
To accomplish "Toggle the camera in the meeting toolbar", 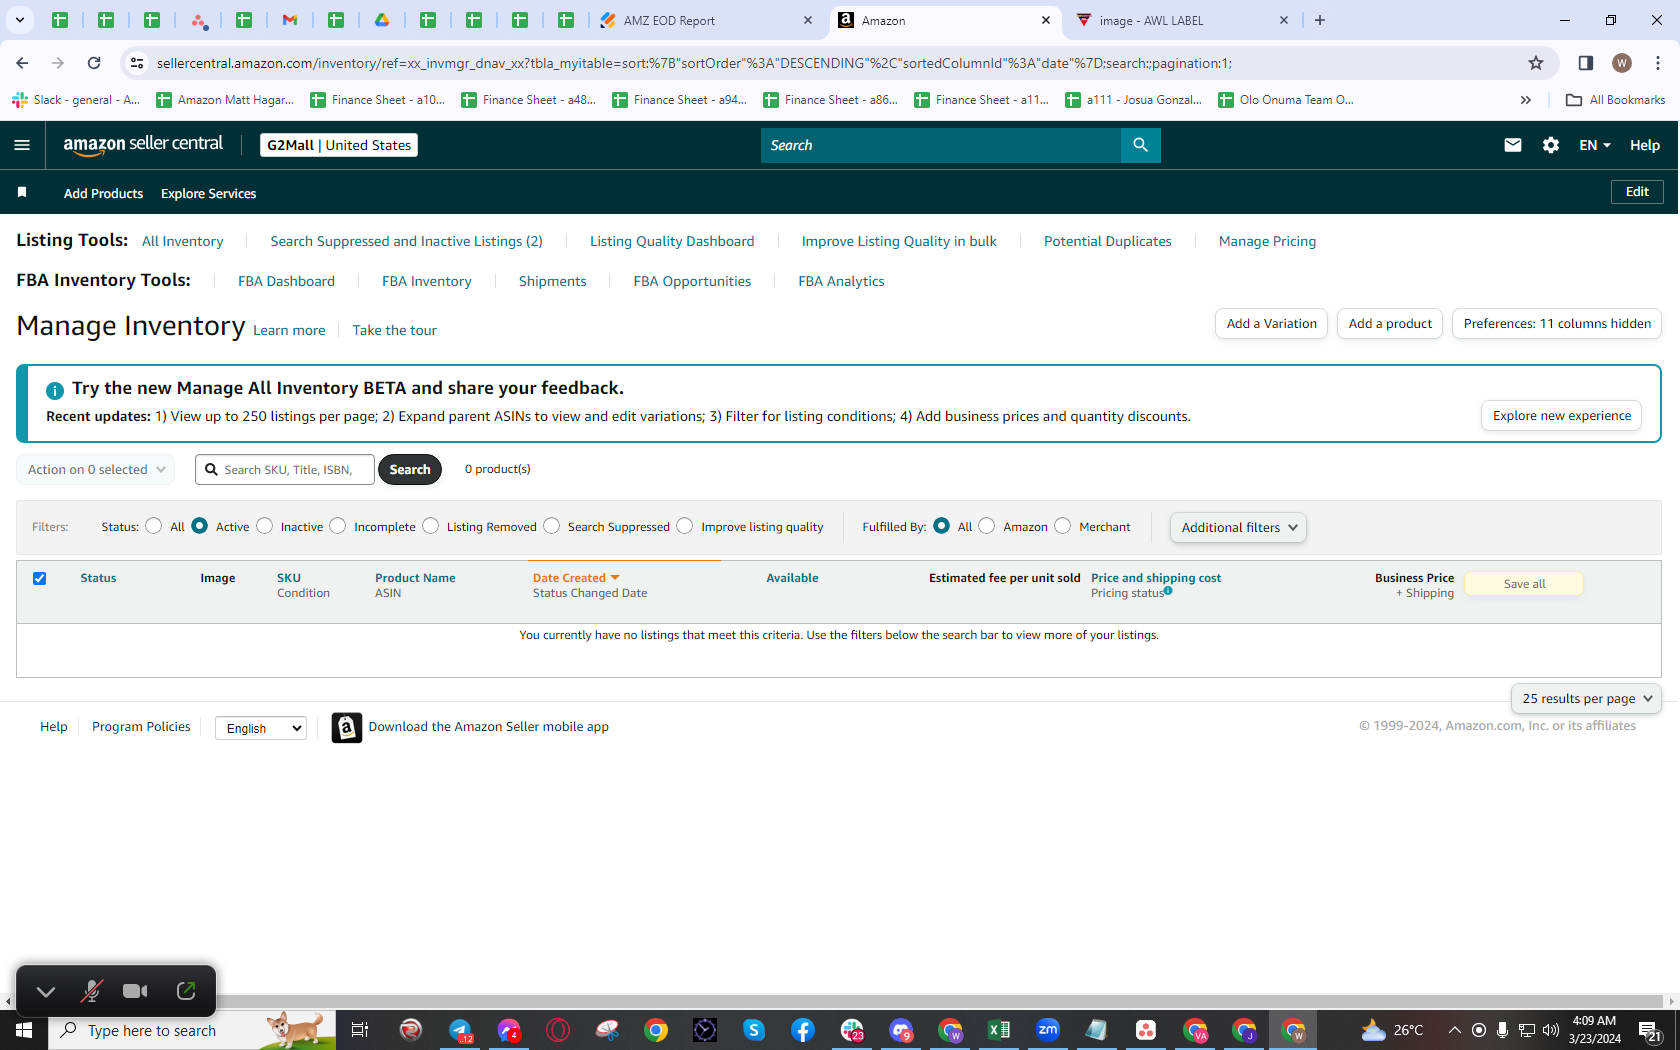I will click(135, 991).
